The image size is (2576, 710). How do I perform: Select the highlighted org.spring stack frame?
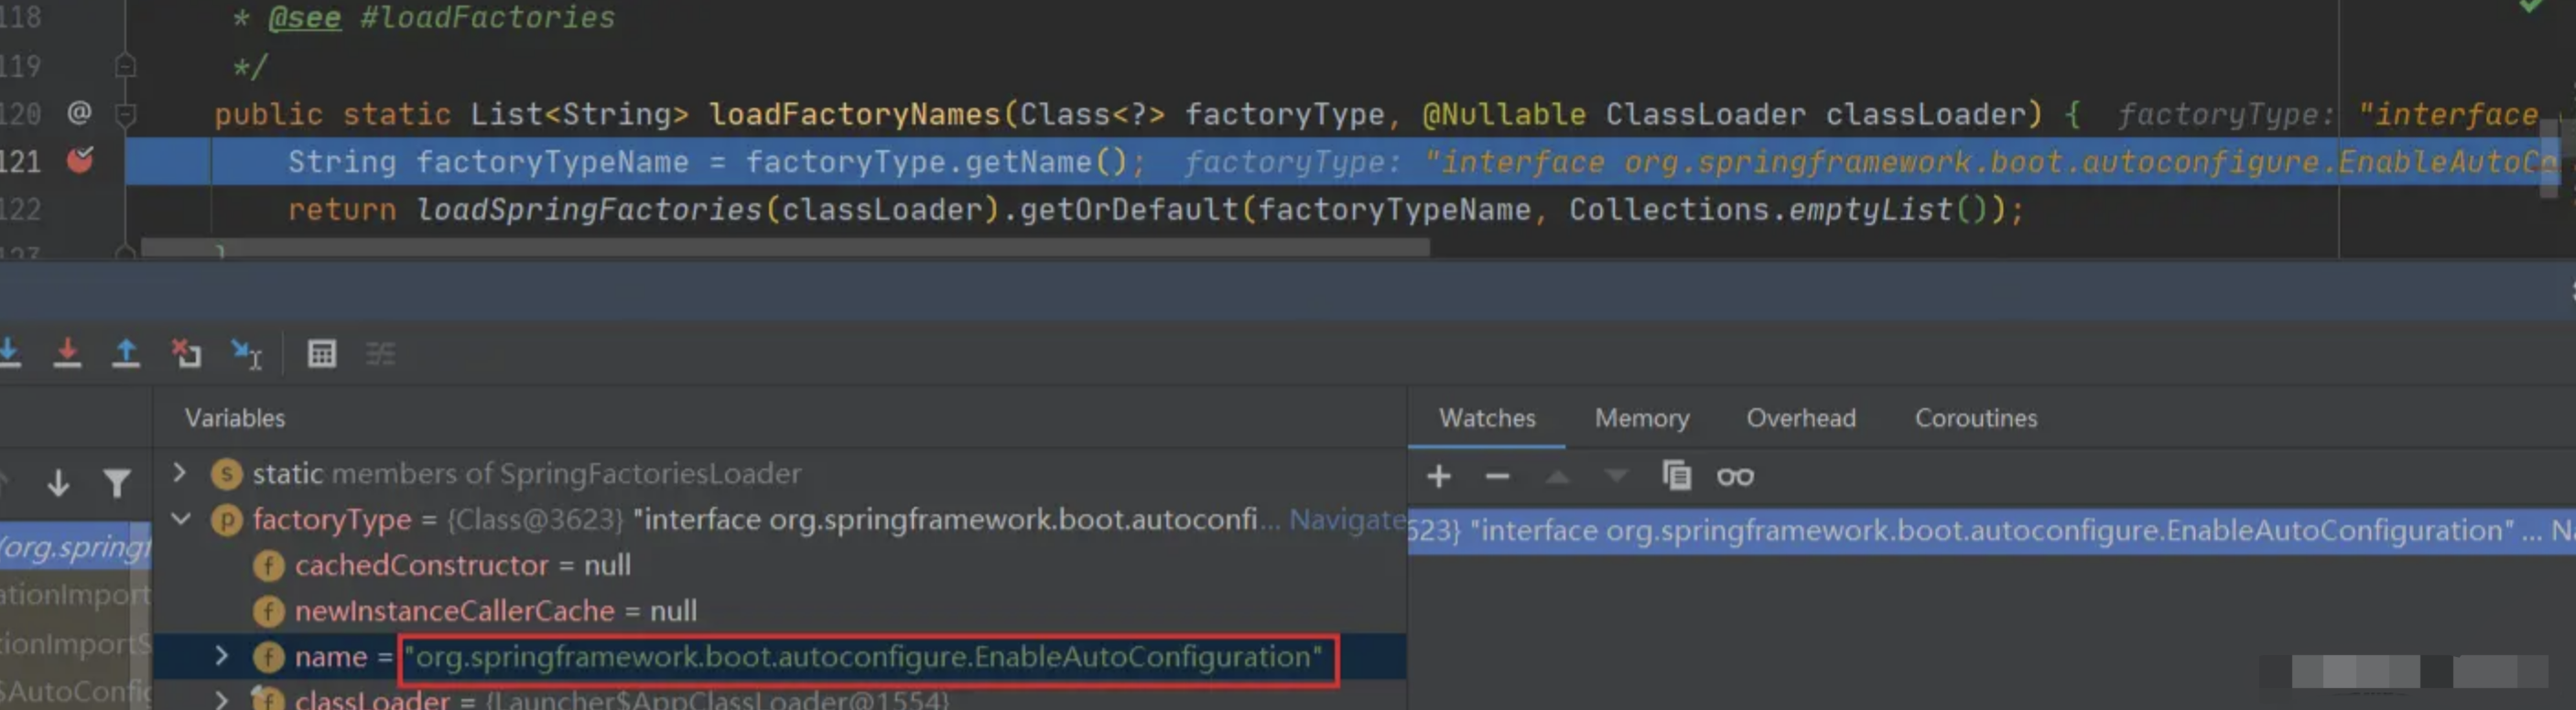click(75, 546)
